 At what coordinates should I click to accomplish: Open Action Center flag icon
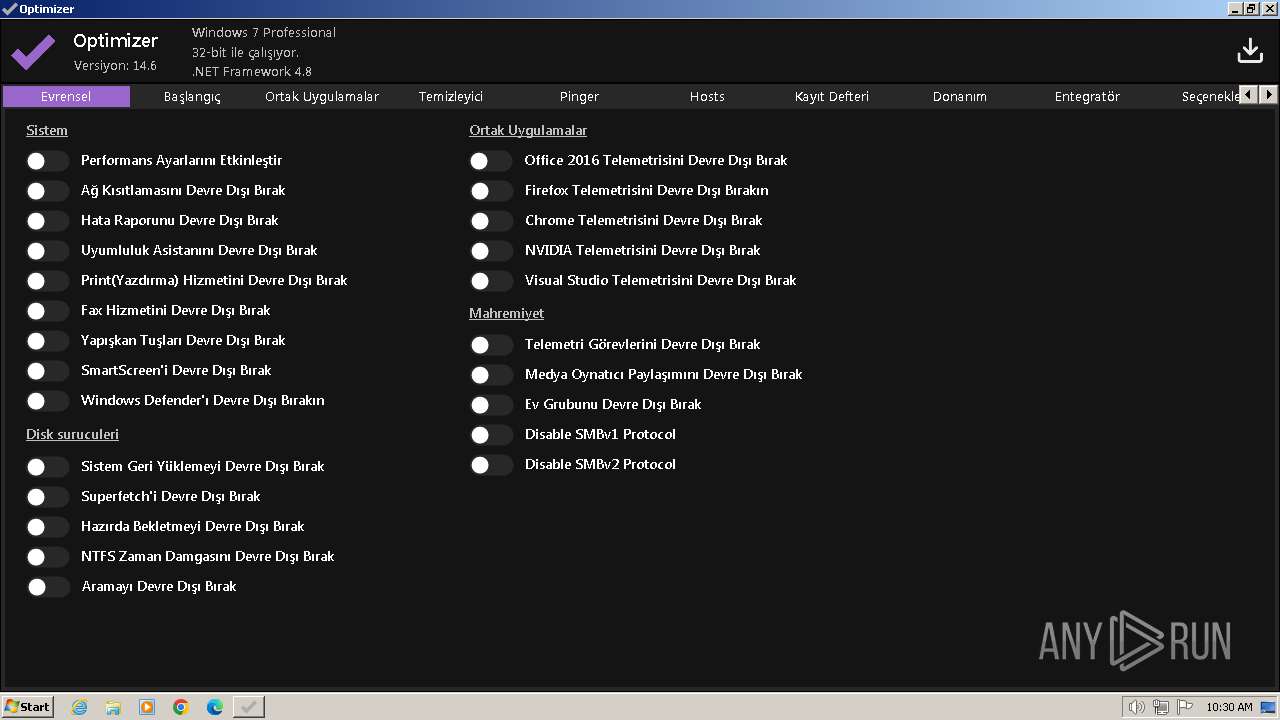tap(1184, 707)
